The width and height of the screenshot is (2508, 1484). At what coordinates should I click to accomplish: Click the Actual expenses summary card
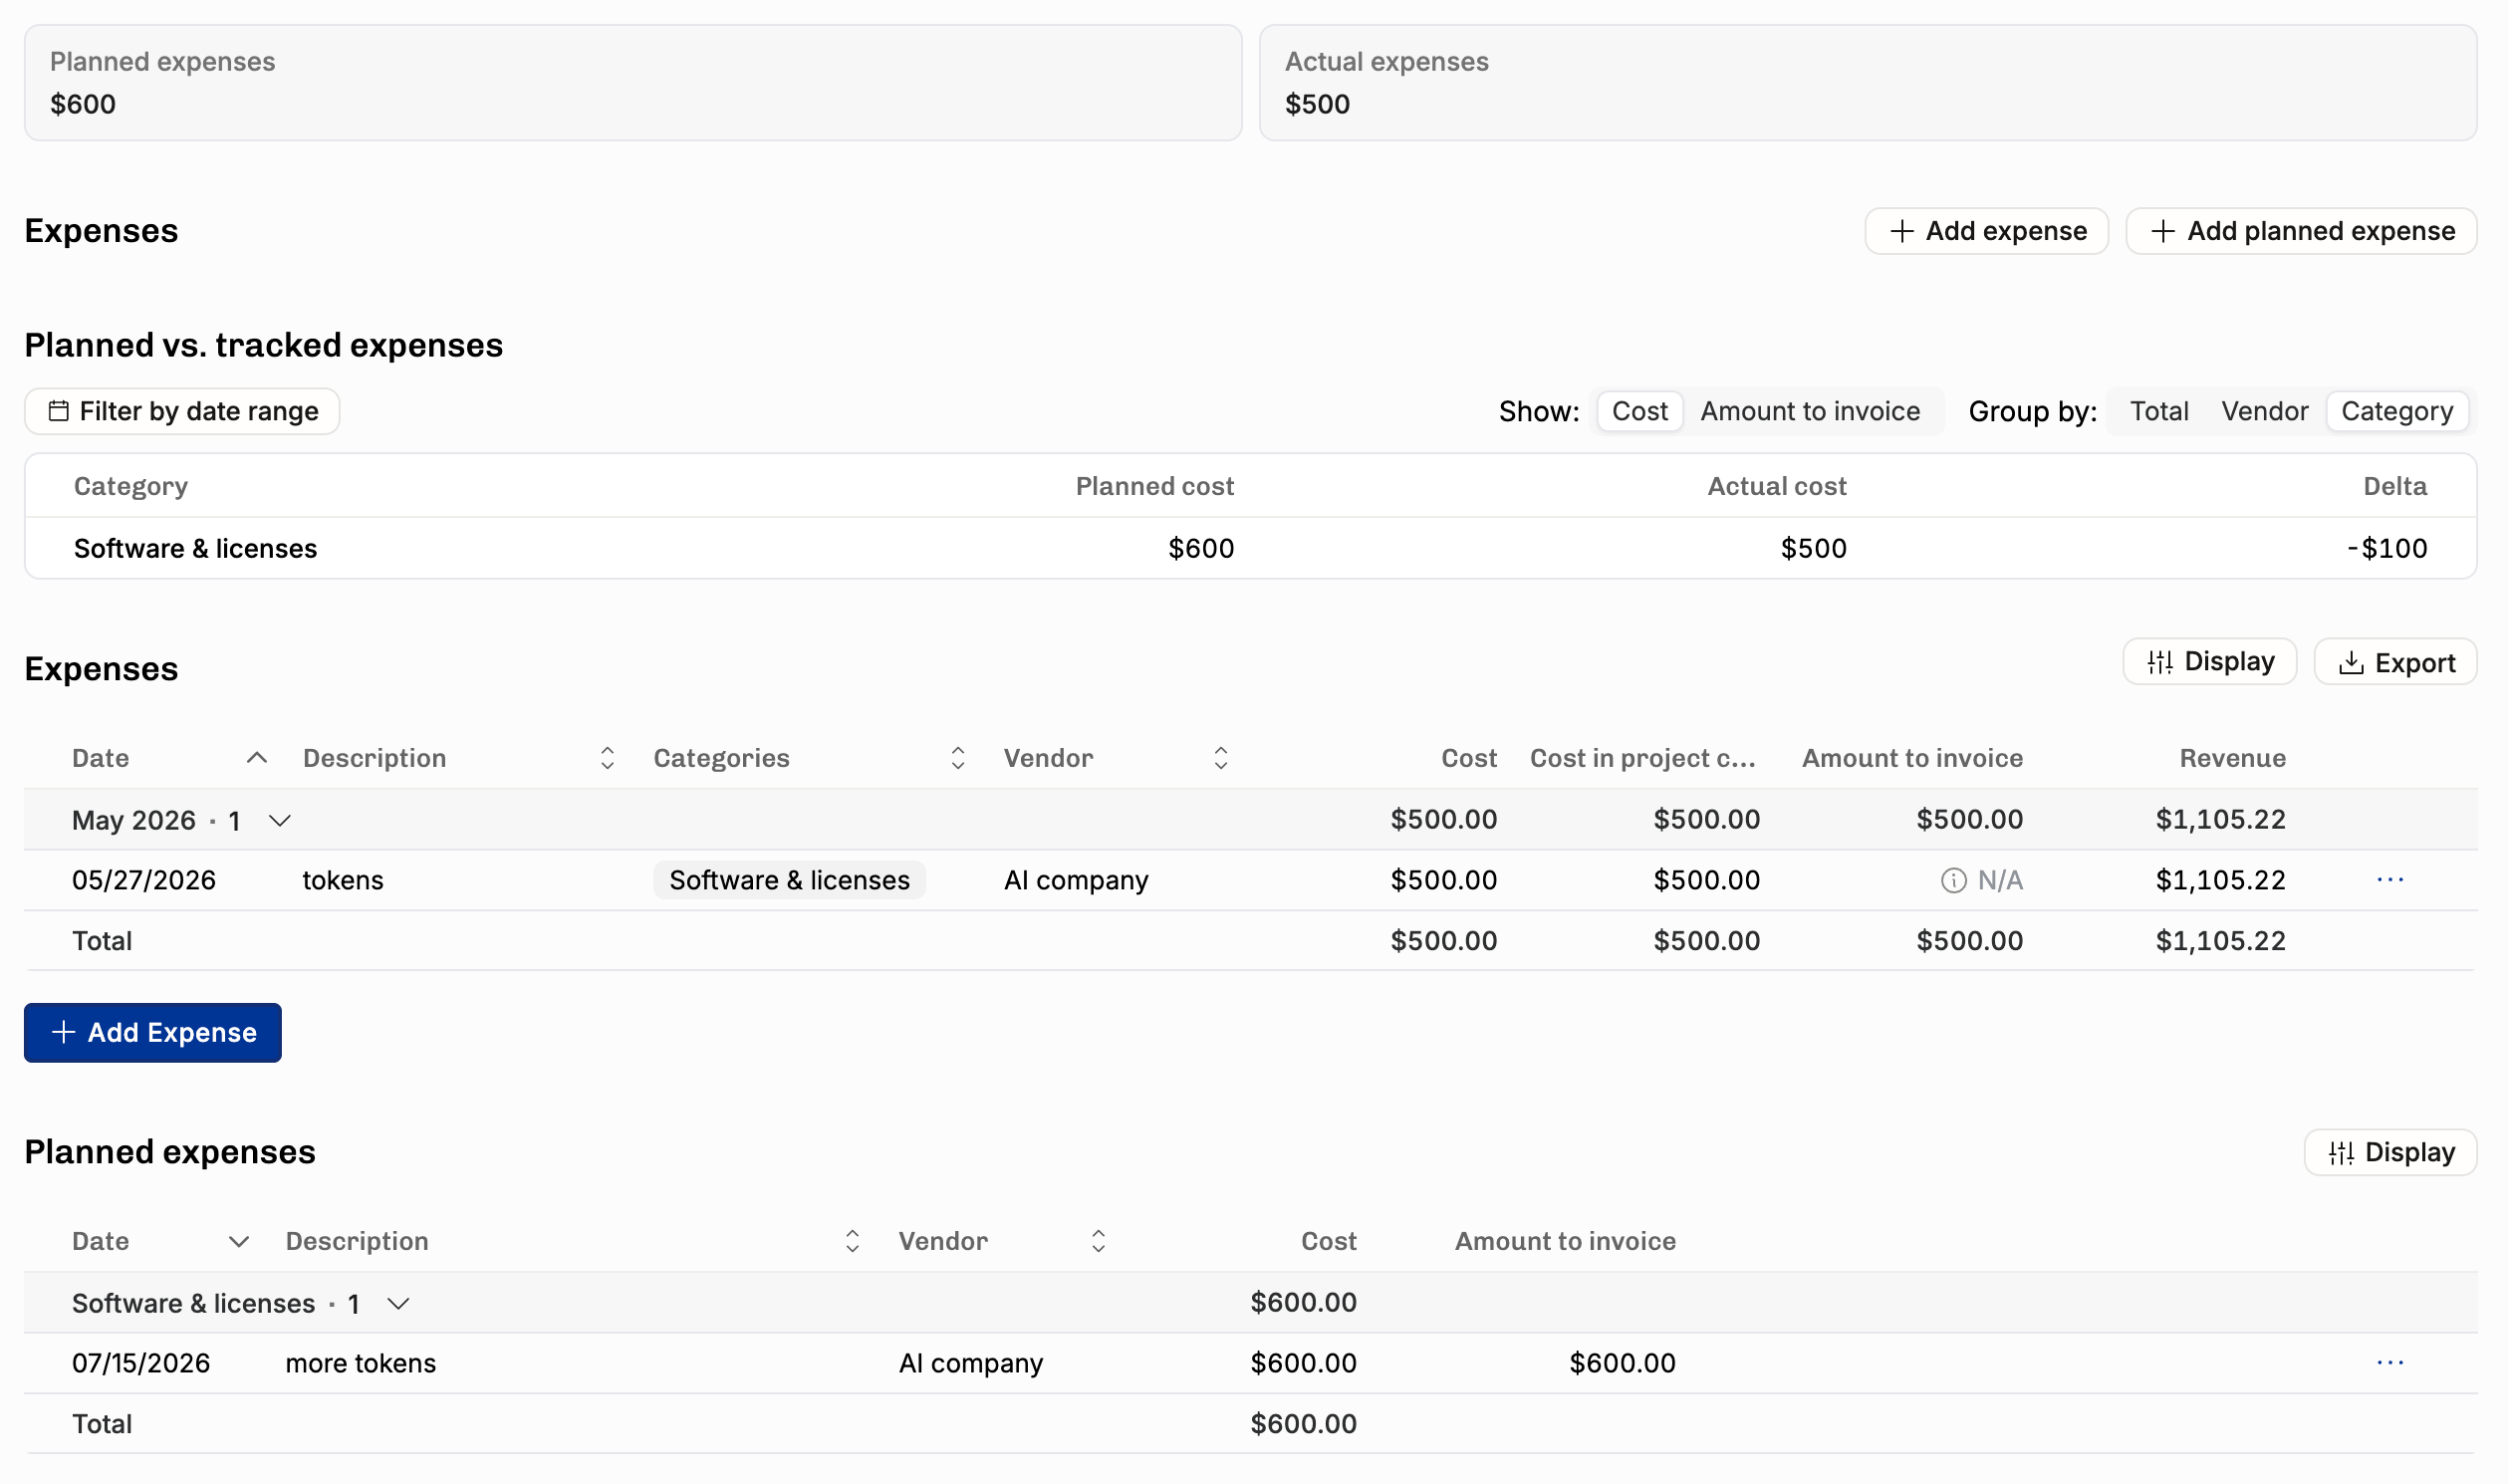click(x=1867, y=83)
